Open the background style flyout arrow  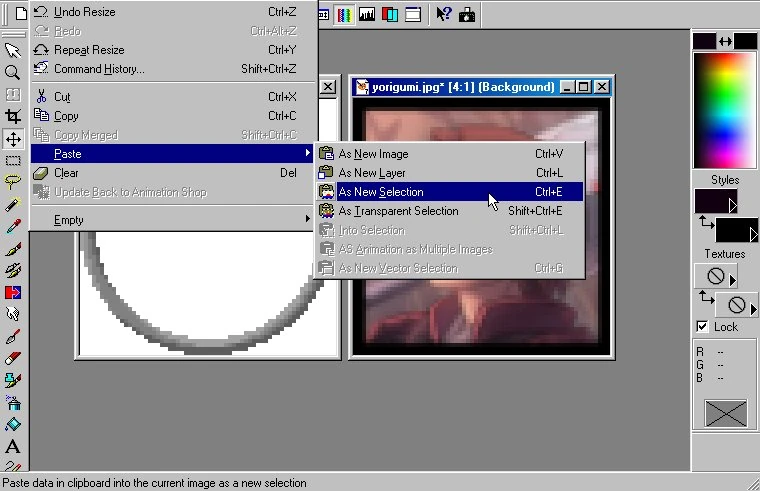[753, 235]
